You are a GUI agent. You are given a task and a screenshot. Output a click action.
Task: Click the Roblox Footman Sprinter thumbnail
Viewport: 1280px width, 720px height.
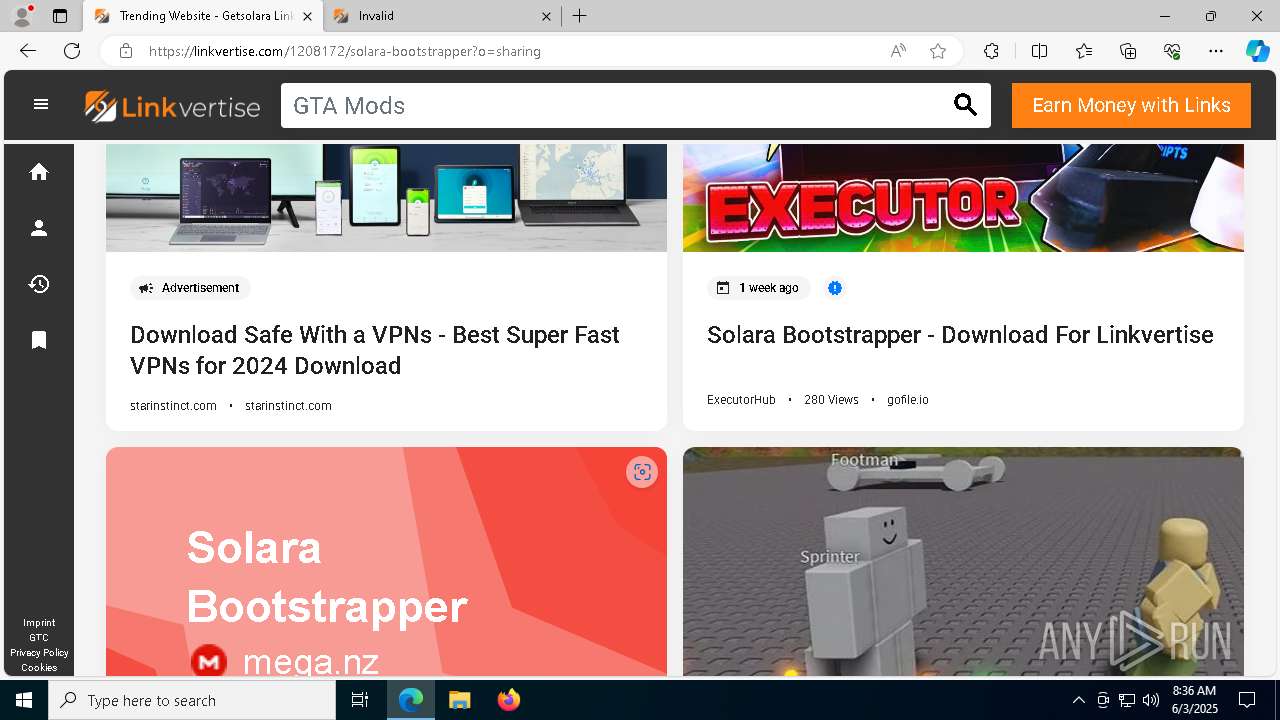coord(963,561)
